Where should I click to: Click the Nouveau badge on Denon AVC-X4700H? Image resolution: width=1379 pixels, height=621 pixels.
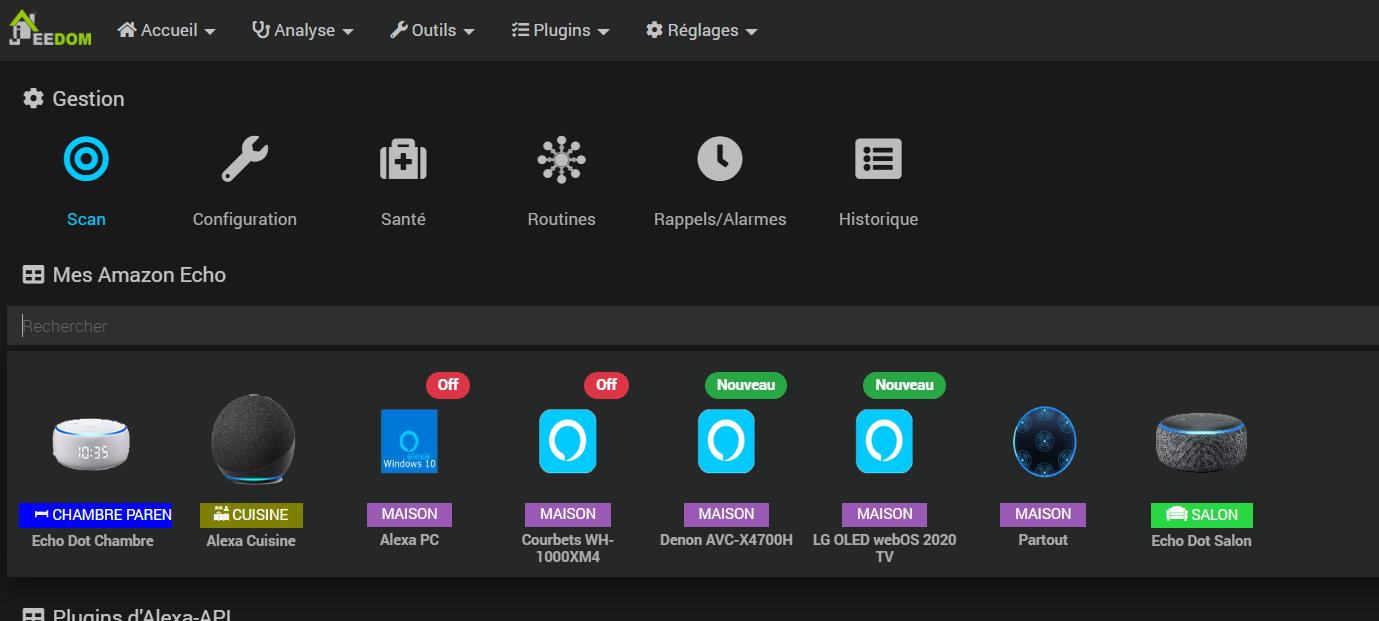(x=745, y=385)
